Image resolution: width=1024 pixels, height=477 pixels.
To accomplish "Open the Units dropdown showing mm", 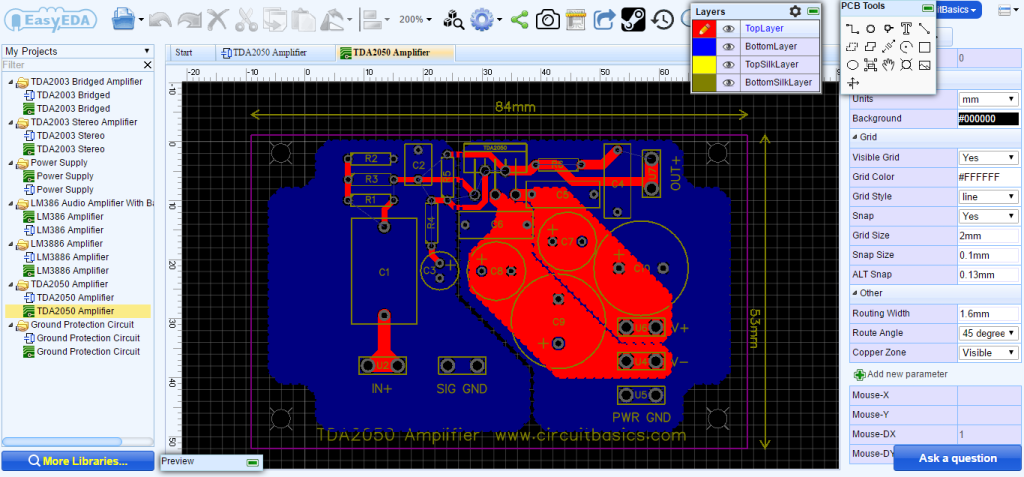I will pos(988,99).
